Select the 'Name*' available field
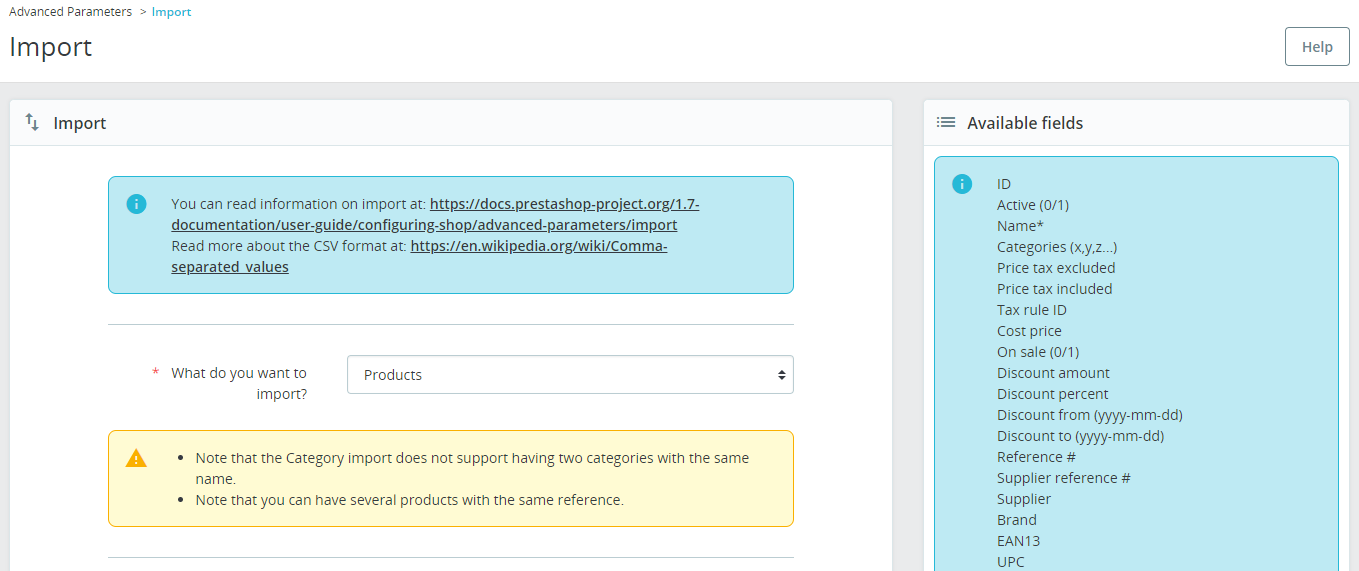Image resolution: width=1359 pixels, height=571 pixels. (1020, 226)
